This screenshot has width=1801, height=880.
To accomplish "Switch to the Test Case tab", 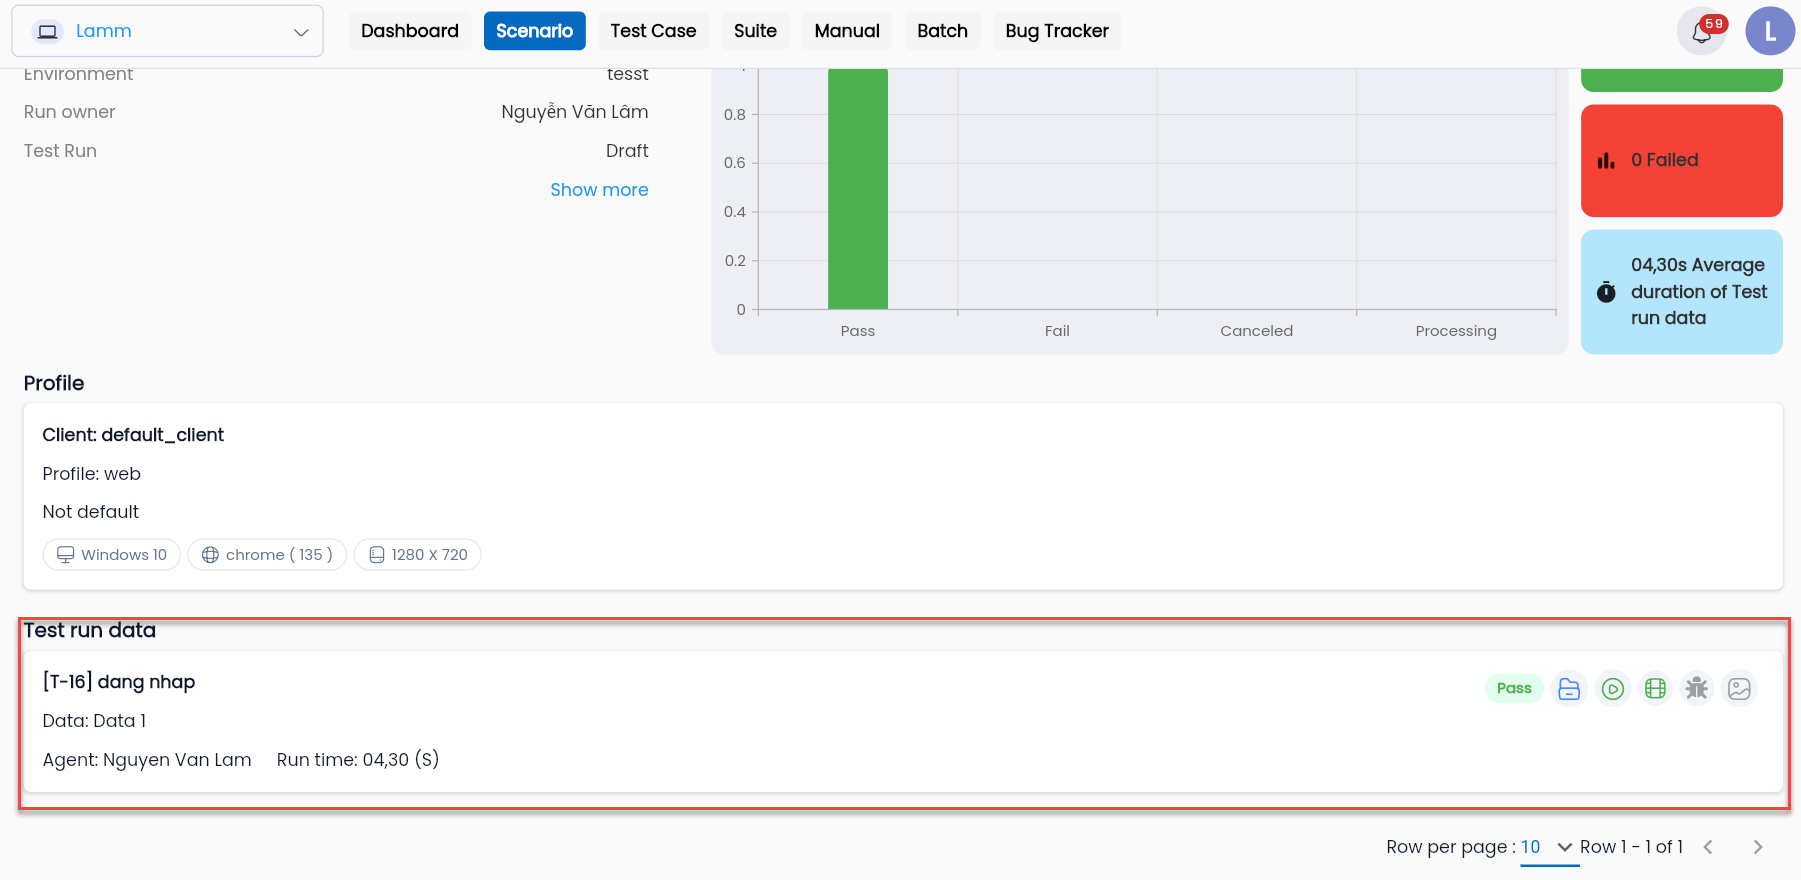I will point(653,31).
